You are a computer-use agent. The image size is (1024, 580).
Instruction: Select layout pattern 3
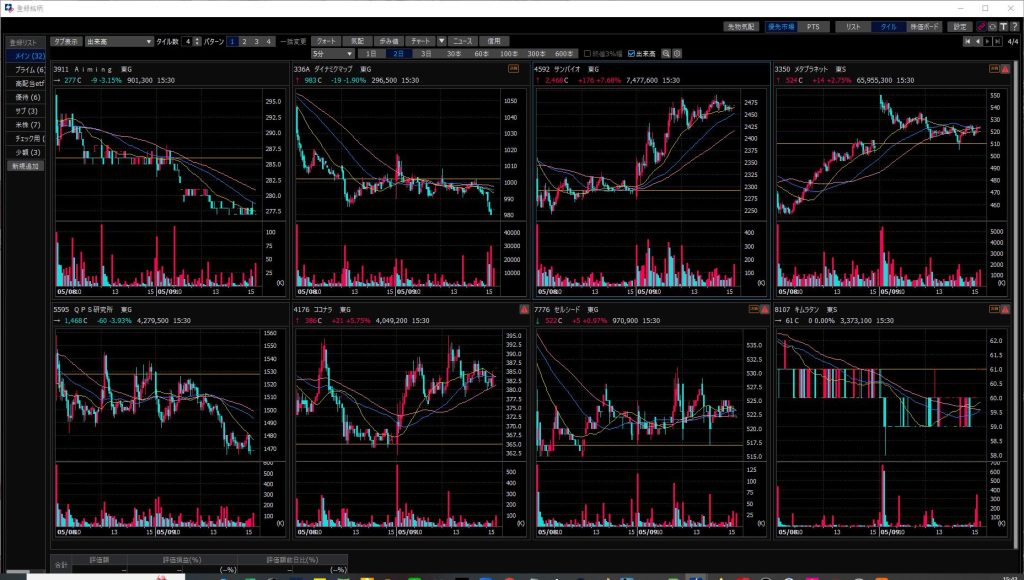256,41
